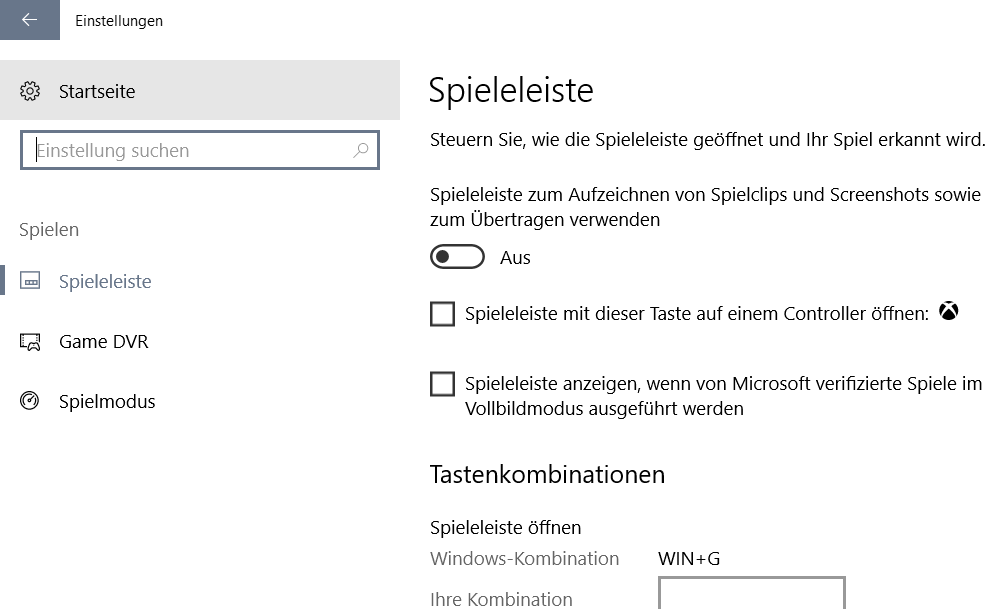The width and height of the screenshot is (1003, 609).
Task: Click the back arrow button
Action: point(29,20)
